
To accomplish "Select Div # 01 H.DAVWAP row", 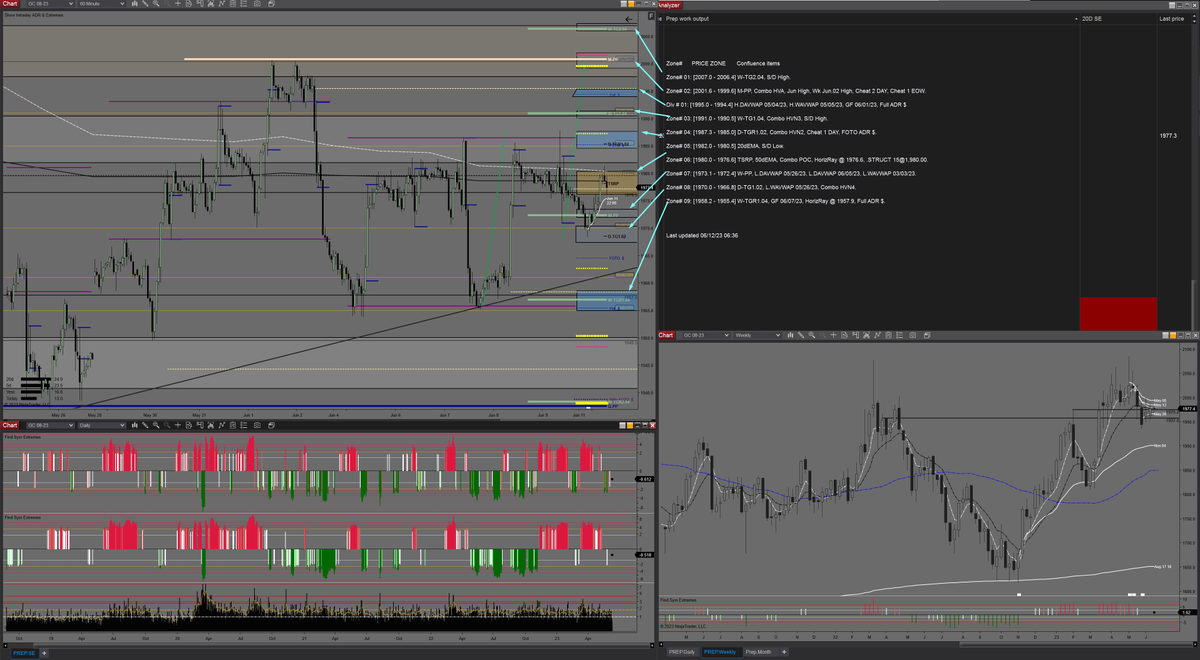I will [x=786, y=105].
